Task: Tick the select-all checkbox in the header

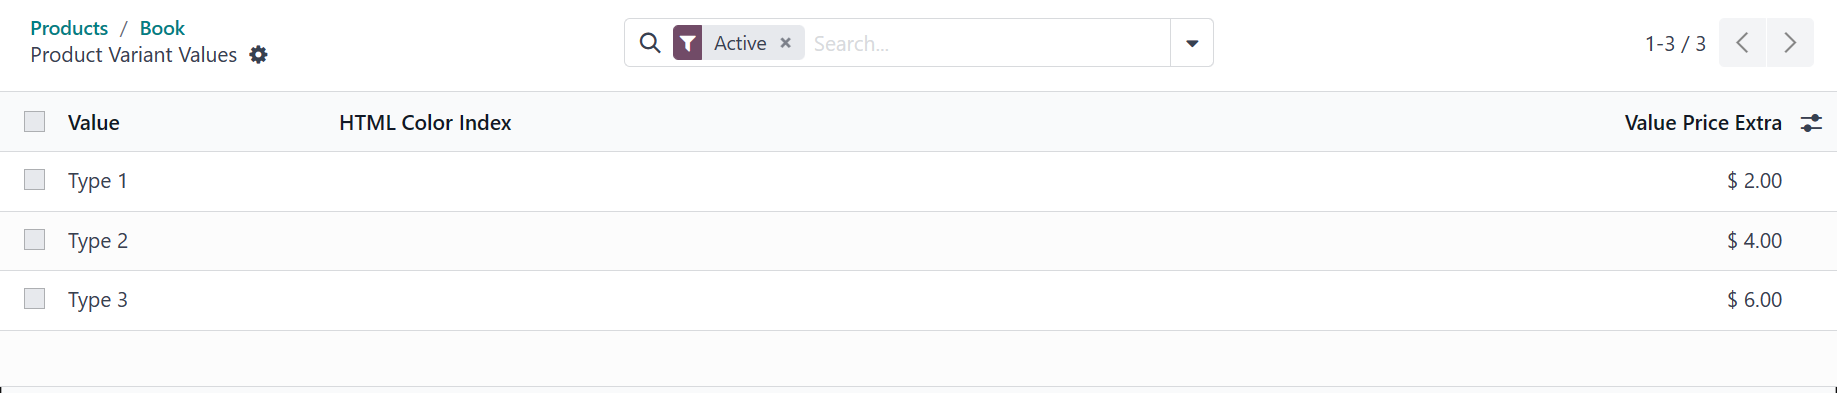Action: [35, 122]
